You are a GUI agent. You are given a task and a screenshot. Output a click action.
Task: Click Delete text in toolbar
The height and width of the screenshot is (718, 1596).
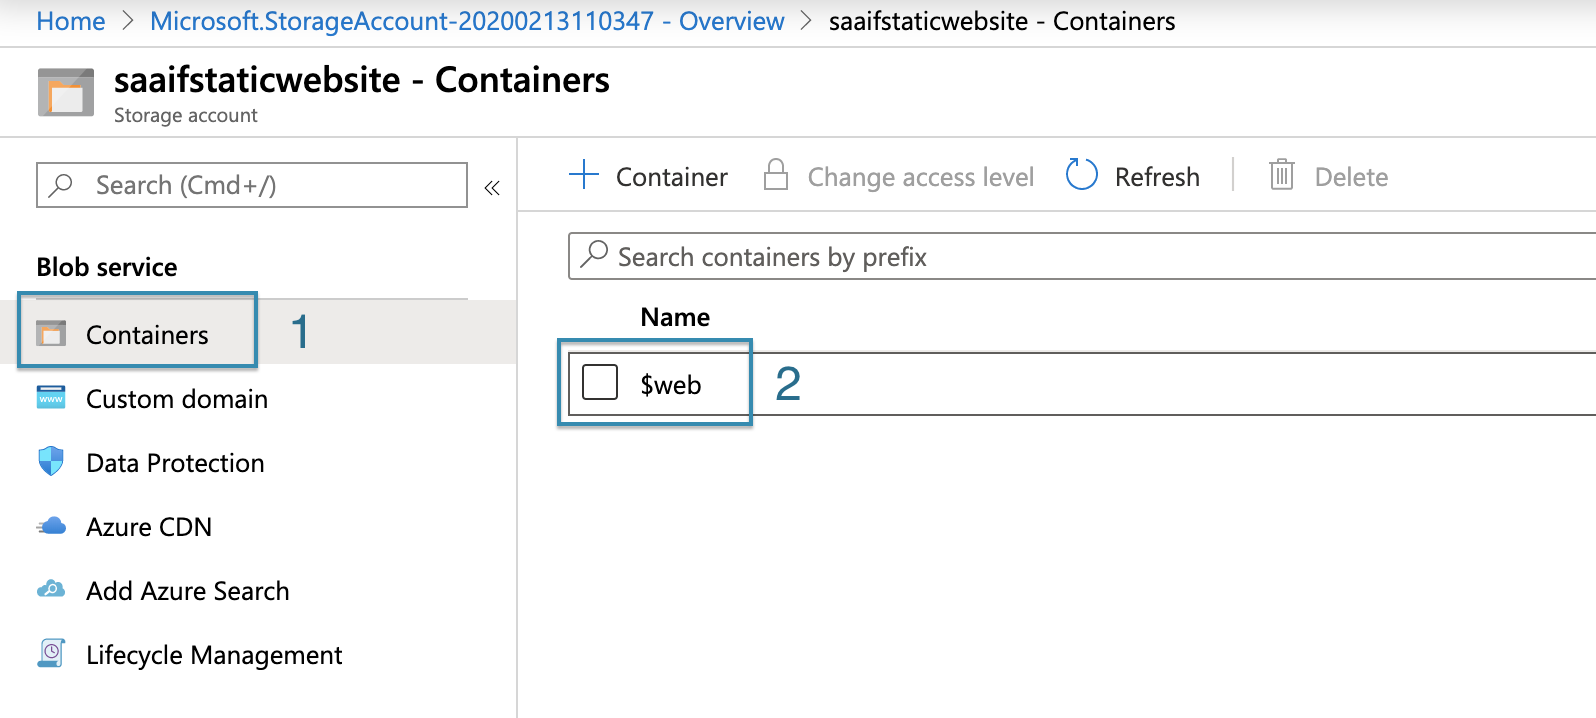[x=1351, y=177]
